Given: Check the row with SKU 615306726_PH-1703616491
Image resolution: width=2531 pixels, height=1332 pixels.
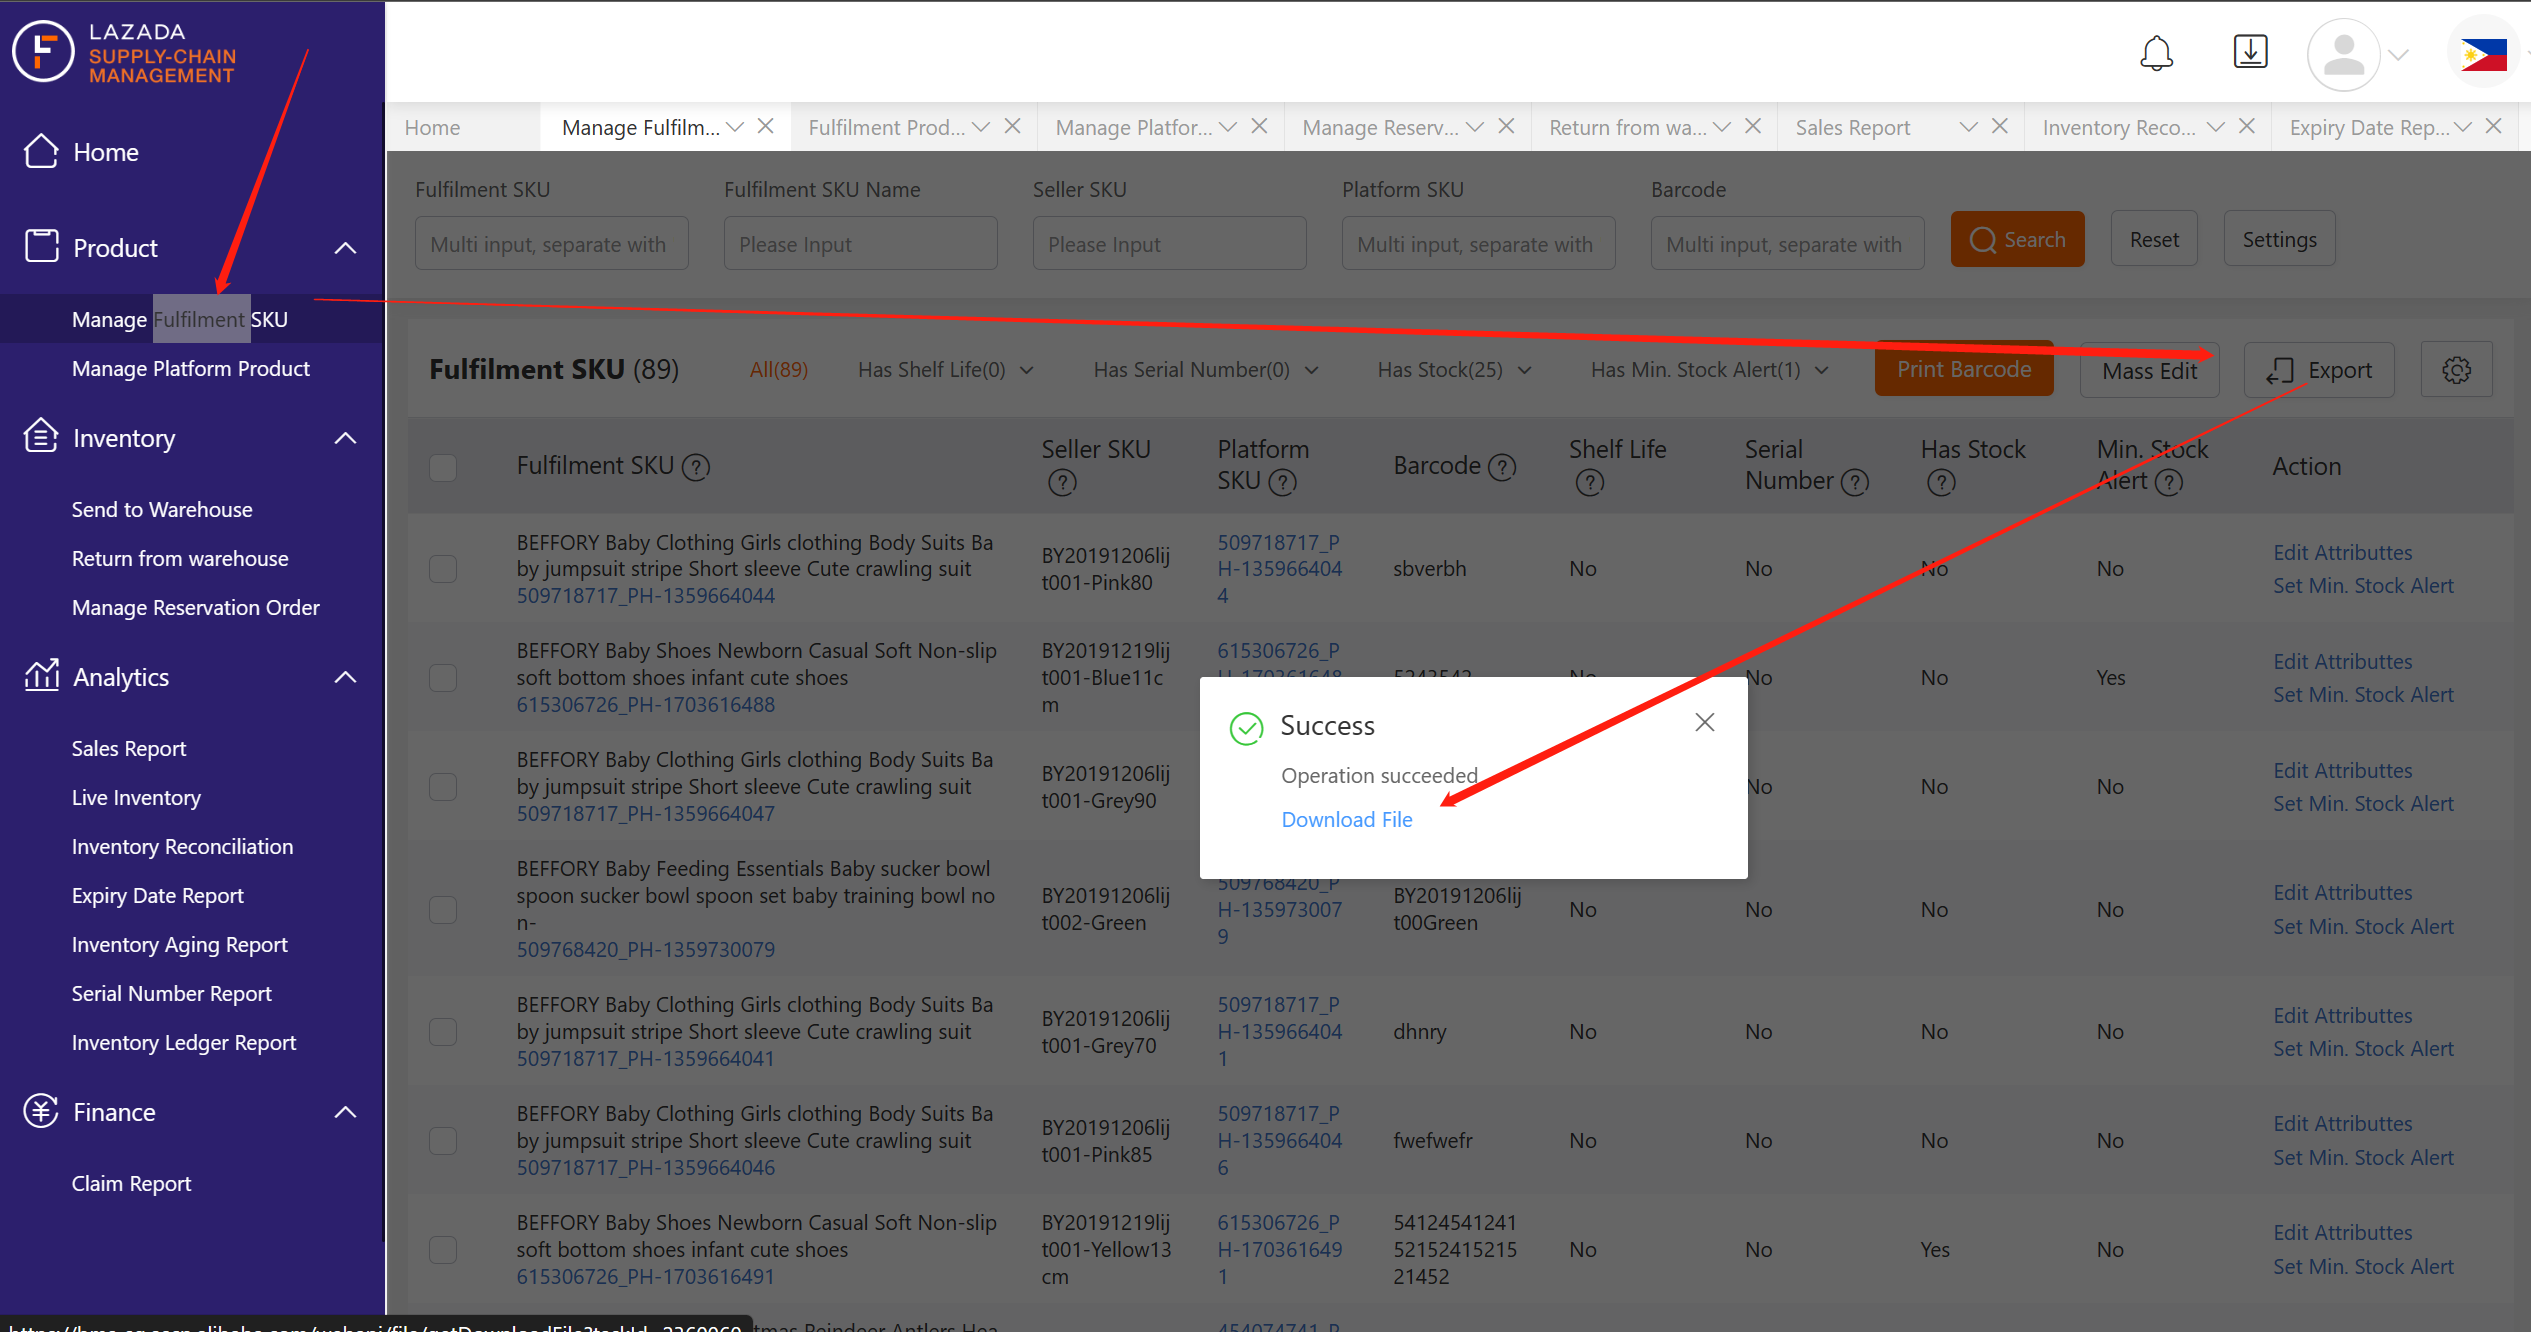Looking at the screenshot, I should [x=443, y=1249].
